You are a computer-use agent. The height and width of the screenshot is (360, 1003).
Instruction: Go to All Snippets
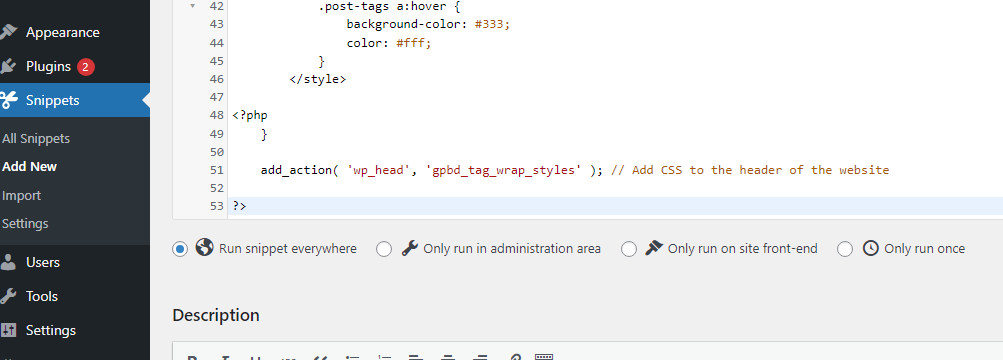(x=36, y=139)
